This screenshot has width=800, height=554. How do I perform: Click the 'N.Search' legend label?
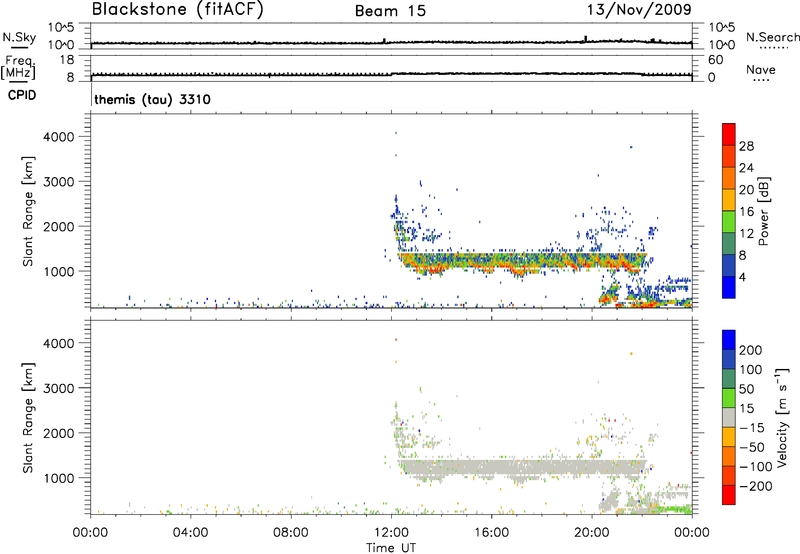[x=772, y=37]
